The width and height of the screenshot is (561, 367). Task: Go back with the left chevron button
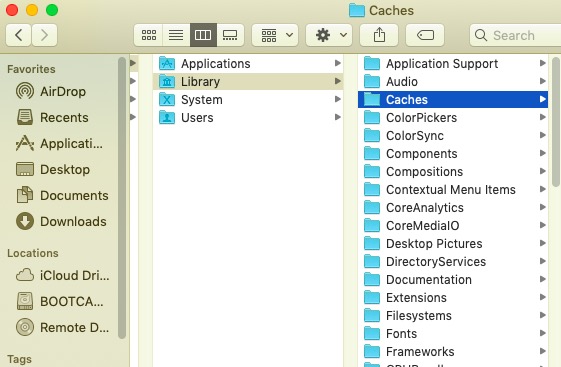pyautogui.click(x=19, y=35)
